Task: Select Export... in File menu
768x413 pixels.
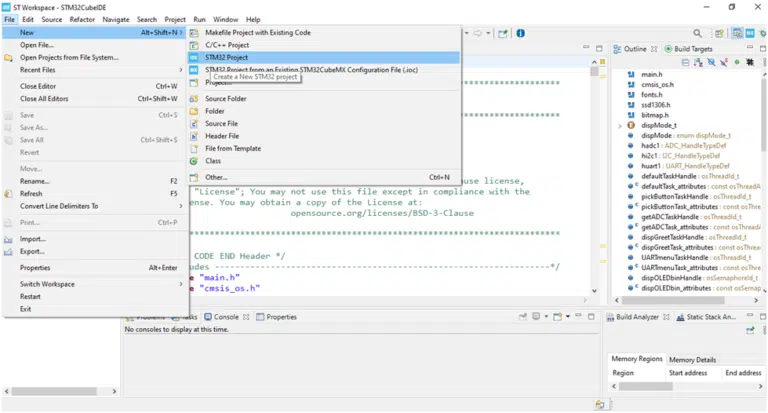Action: pyautogui.click(x=96, y=251)
